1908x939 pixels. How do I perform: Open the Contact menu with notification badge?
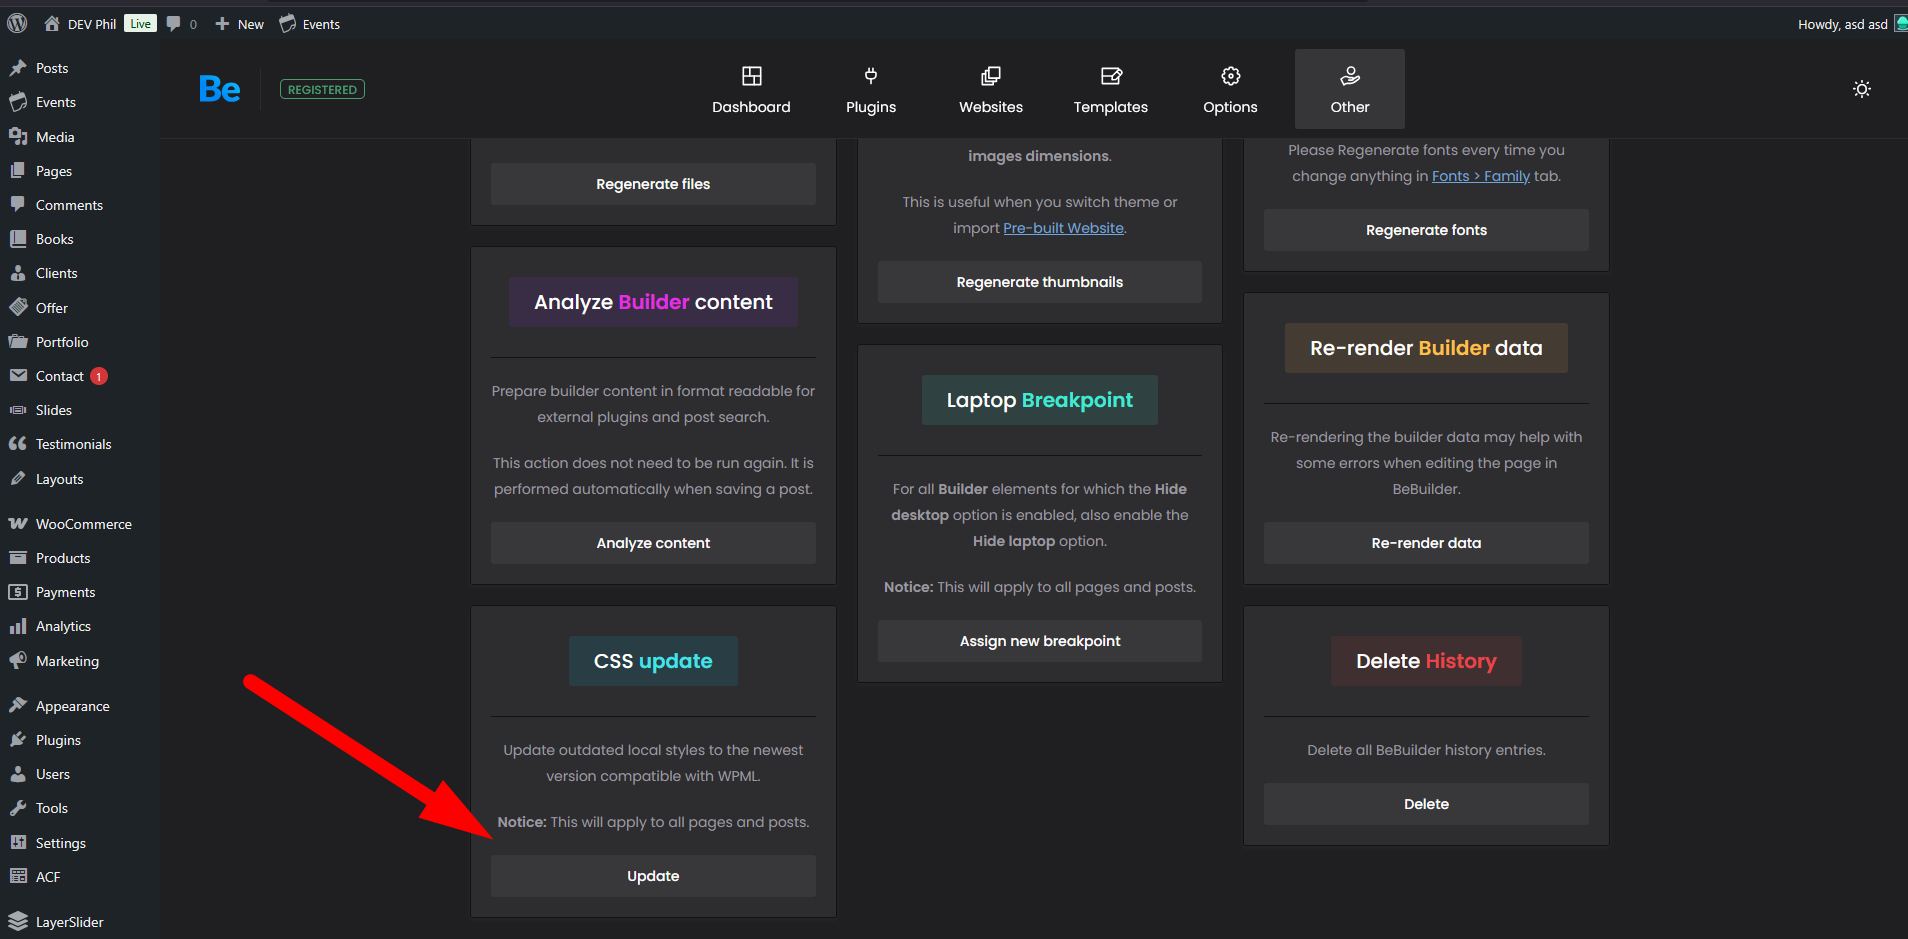tap(60, 376)
